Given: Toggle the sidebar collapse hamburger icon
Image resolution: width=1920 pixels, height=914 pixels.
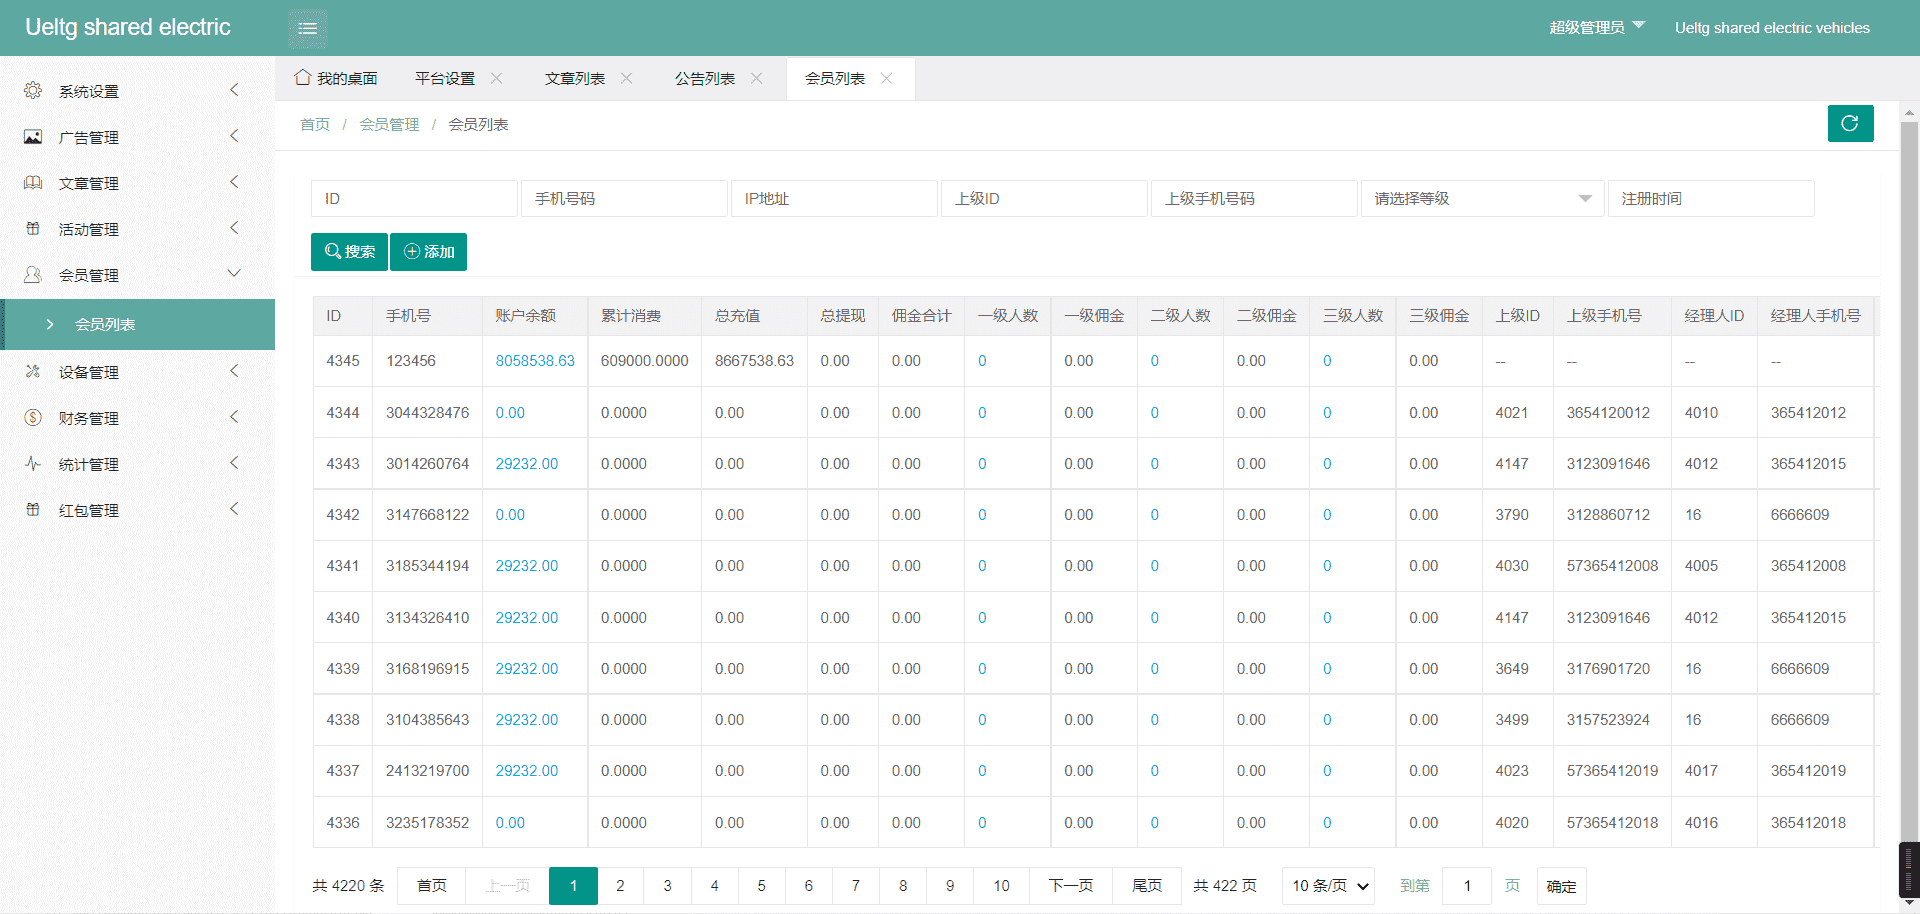Looking at the screenshot, I should point(308,28).
